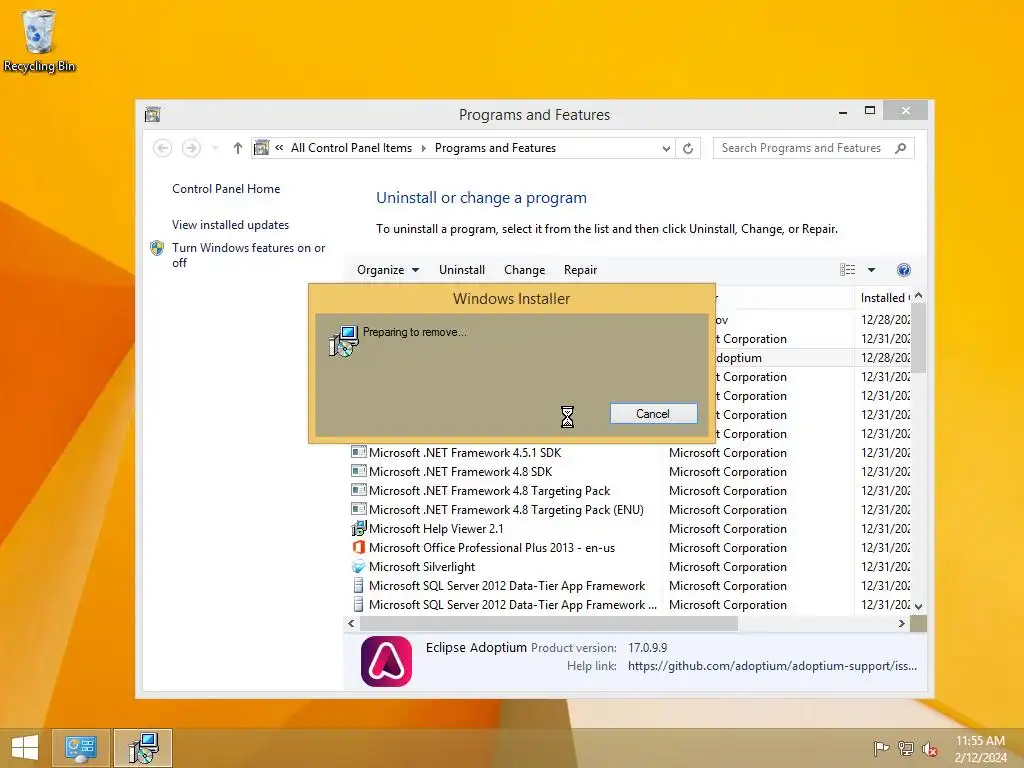This screenshot has height=768, width=1024.
Task: Click the horizontal scrollbar thumb
Action: (549, 624)
